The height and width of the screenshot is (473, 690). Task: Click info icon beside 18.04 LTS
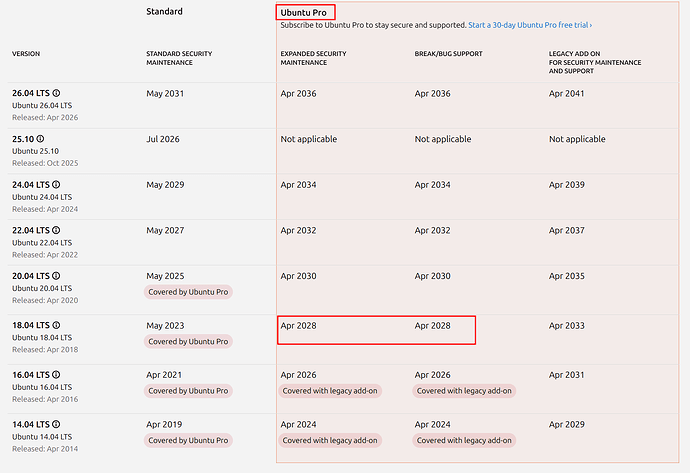pos(56,325)
